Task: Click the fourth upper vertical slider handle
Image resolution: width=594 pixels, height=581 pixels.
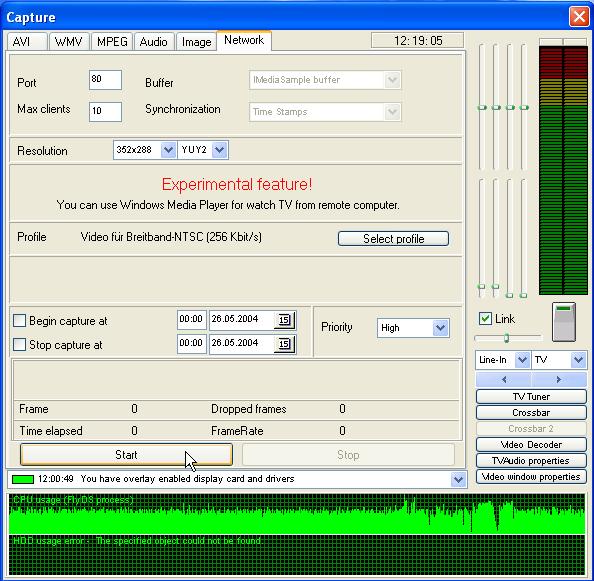Action: [x=524, y=108]
